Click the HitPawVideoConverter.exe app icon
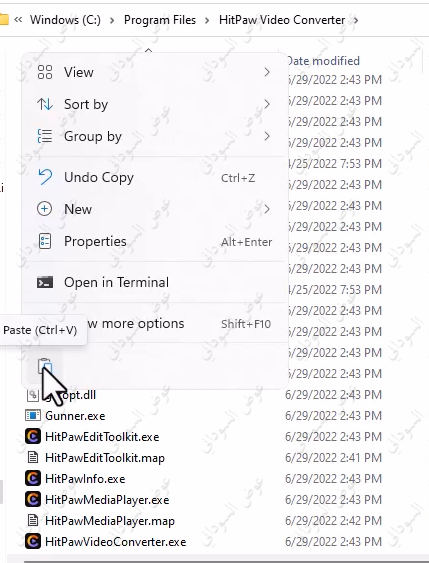 point(33,541)
